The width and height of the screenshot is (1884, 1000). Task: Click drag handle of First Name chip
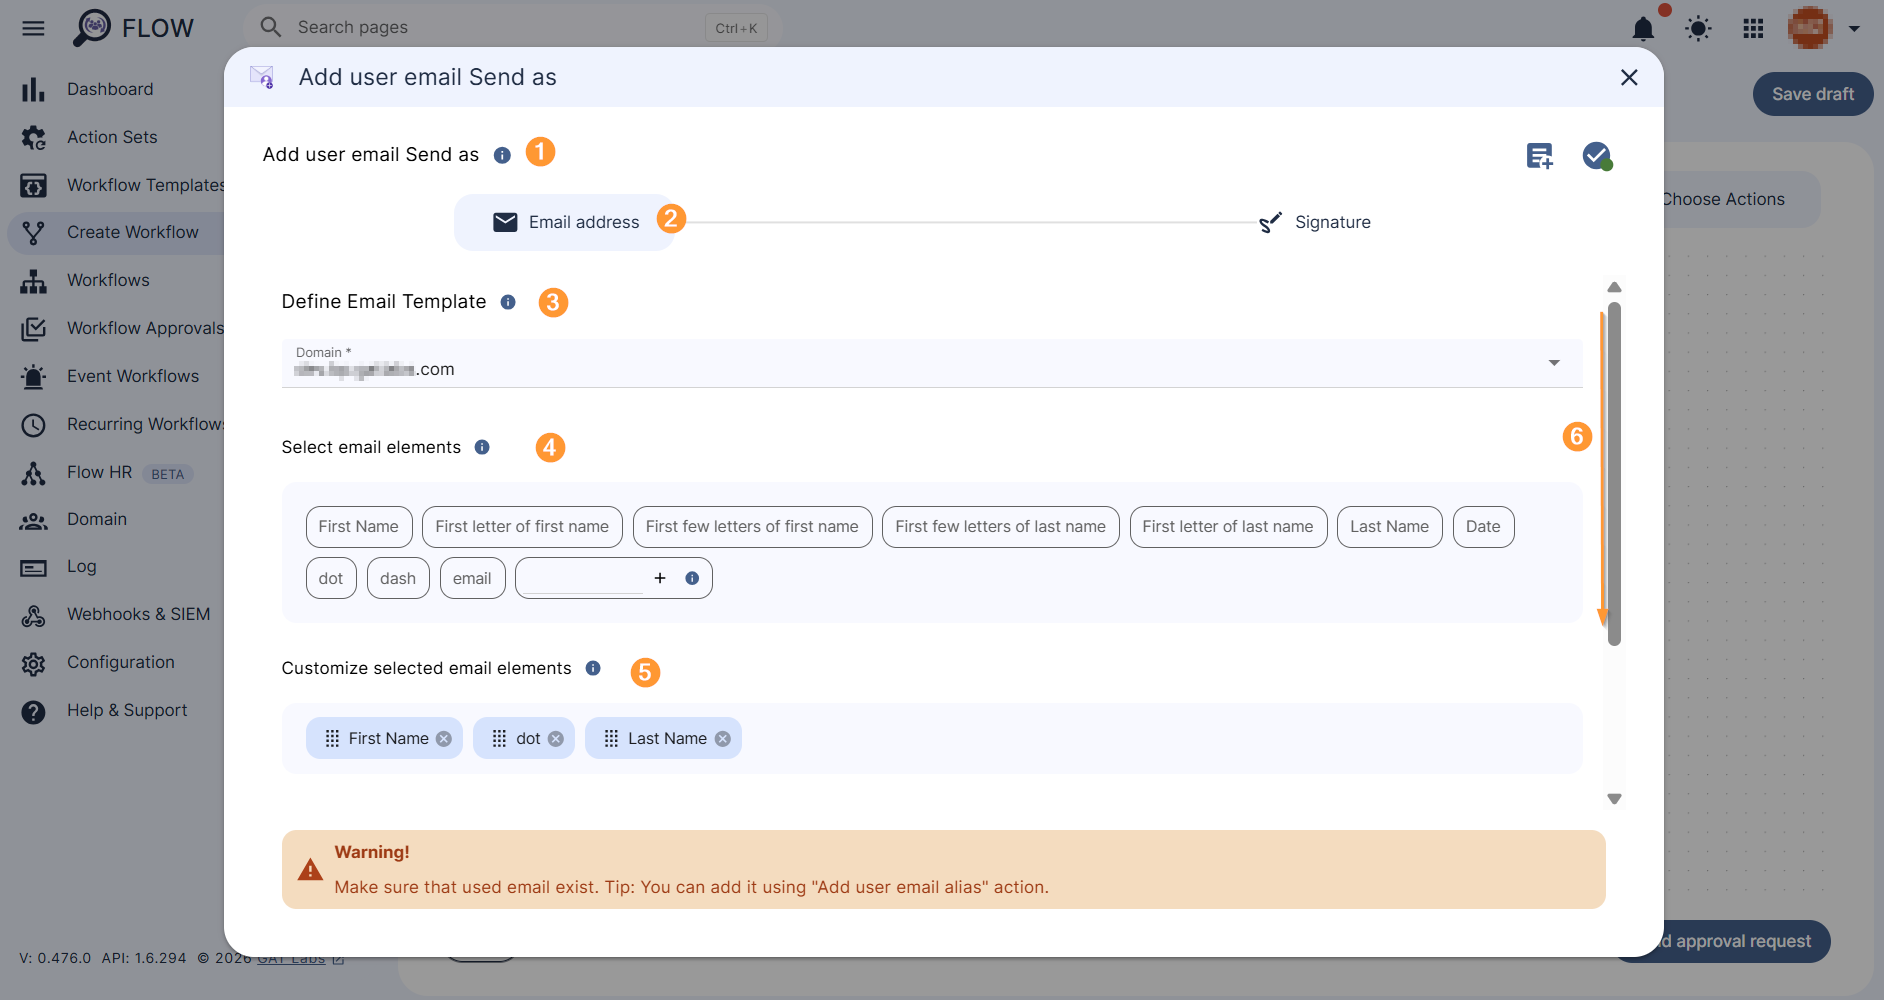[x=332, y=738]
